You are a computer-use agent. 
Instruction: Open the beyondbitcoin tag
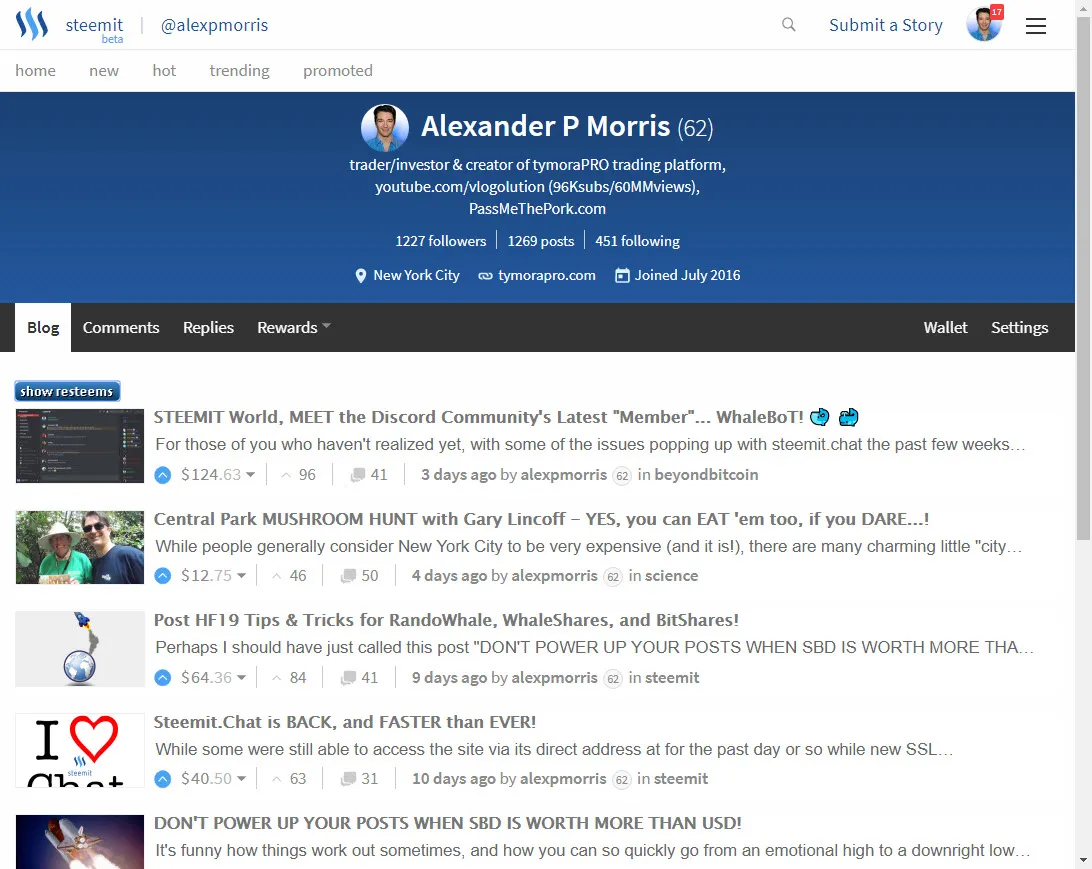click(706, 475)
